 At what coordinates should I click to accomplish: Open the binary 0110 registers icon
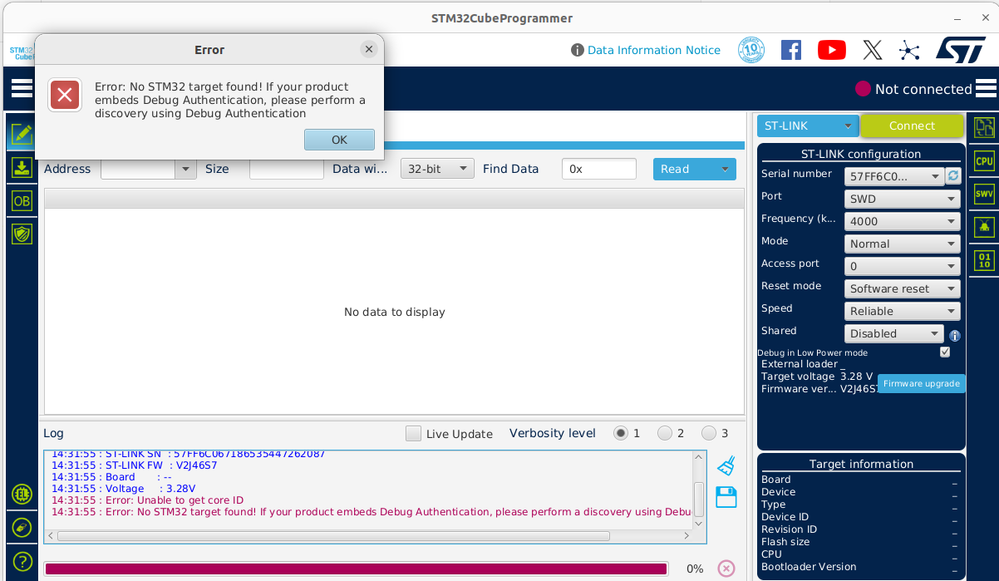pyautogui.click(x=984, y=260)
